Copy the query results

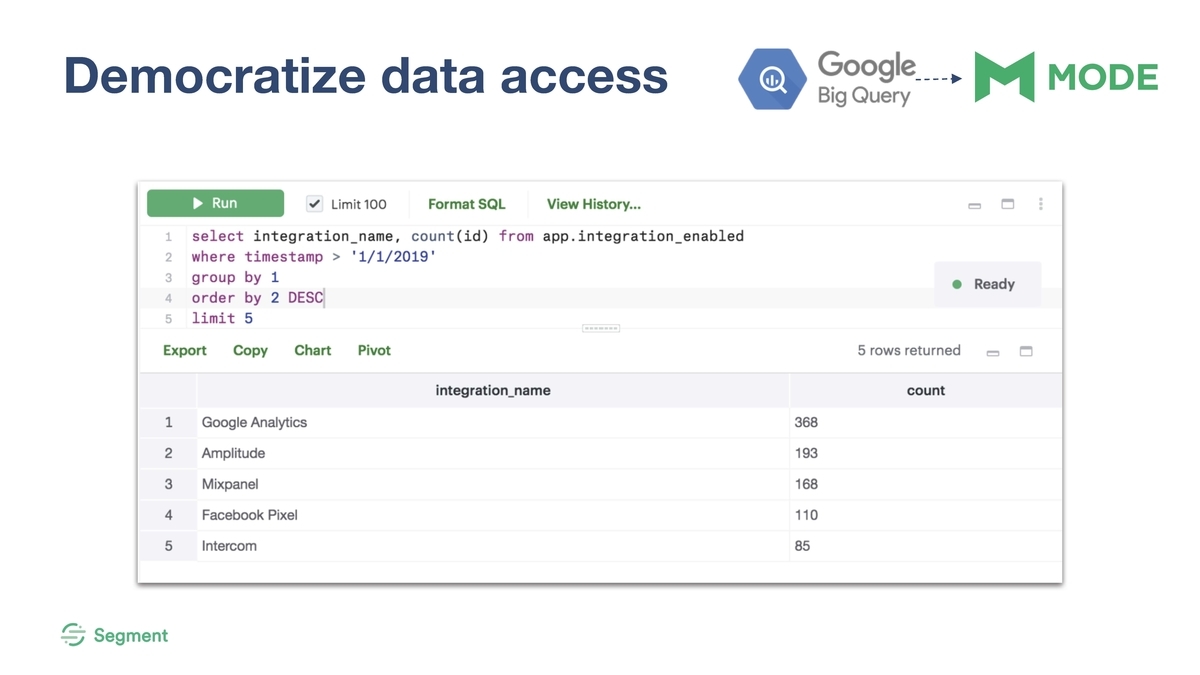click(250, 350)
